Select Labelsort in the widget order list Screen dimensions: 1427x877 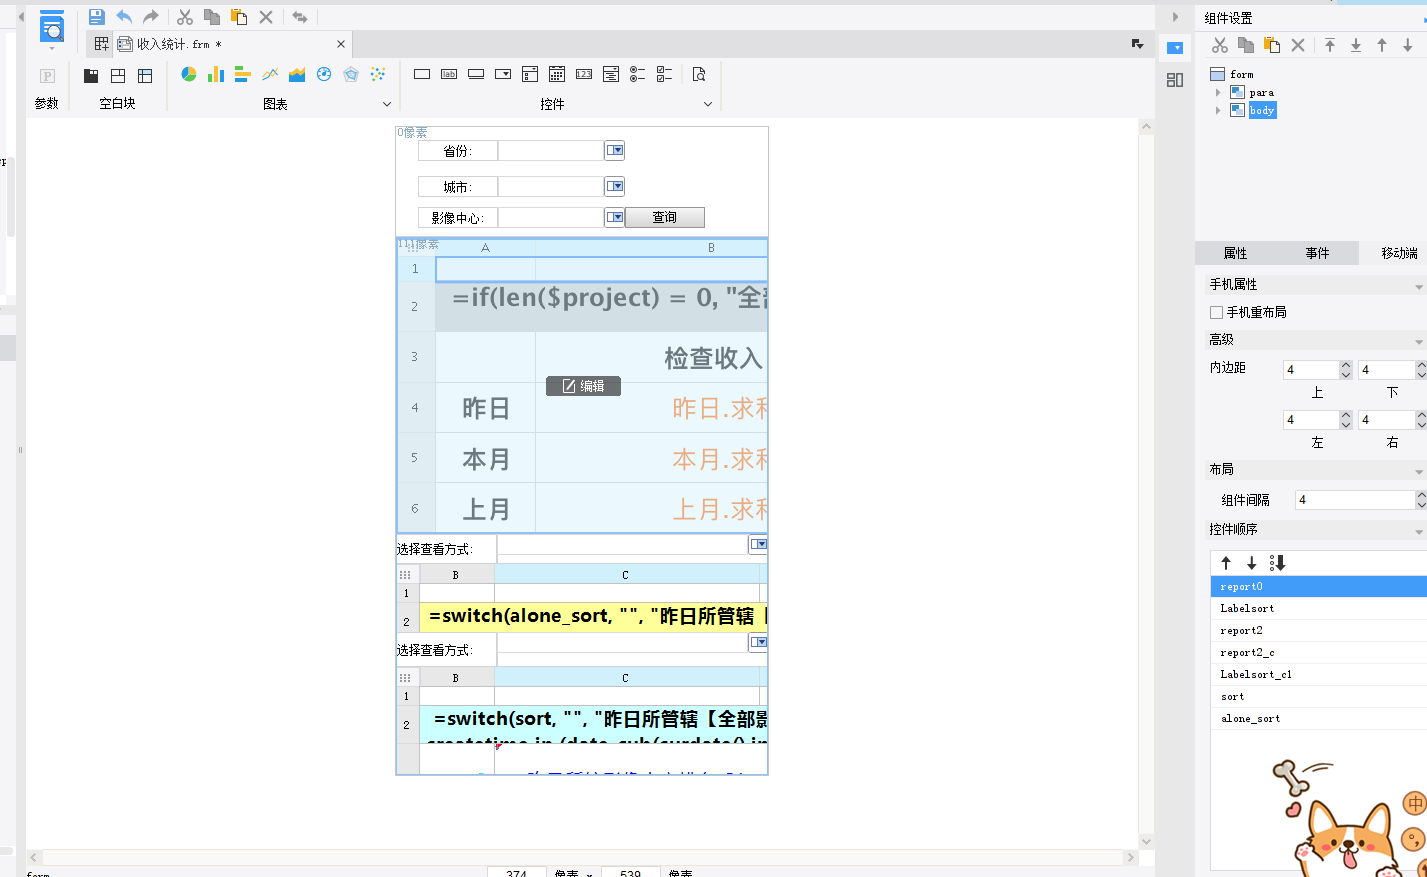click(1319, 609)
